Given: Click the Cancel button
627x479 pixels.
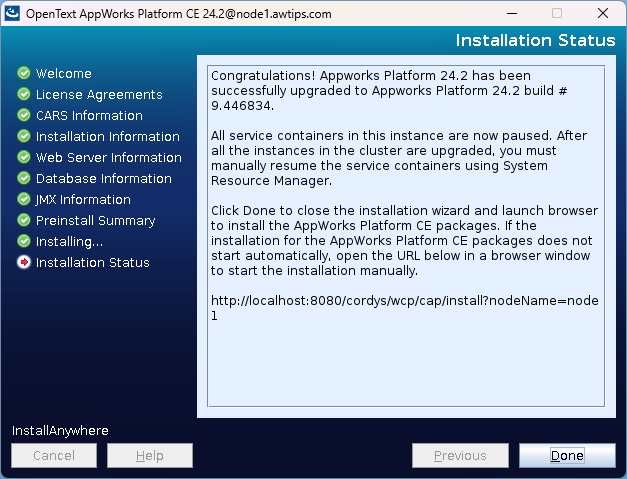Looking at the screenshot, I should (x=54, y=456).
